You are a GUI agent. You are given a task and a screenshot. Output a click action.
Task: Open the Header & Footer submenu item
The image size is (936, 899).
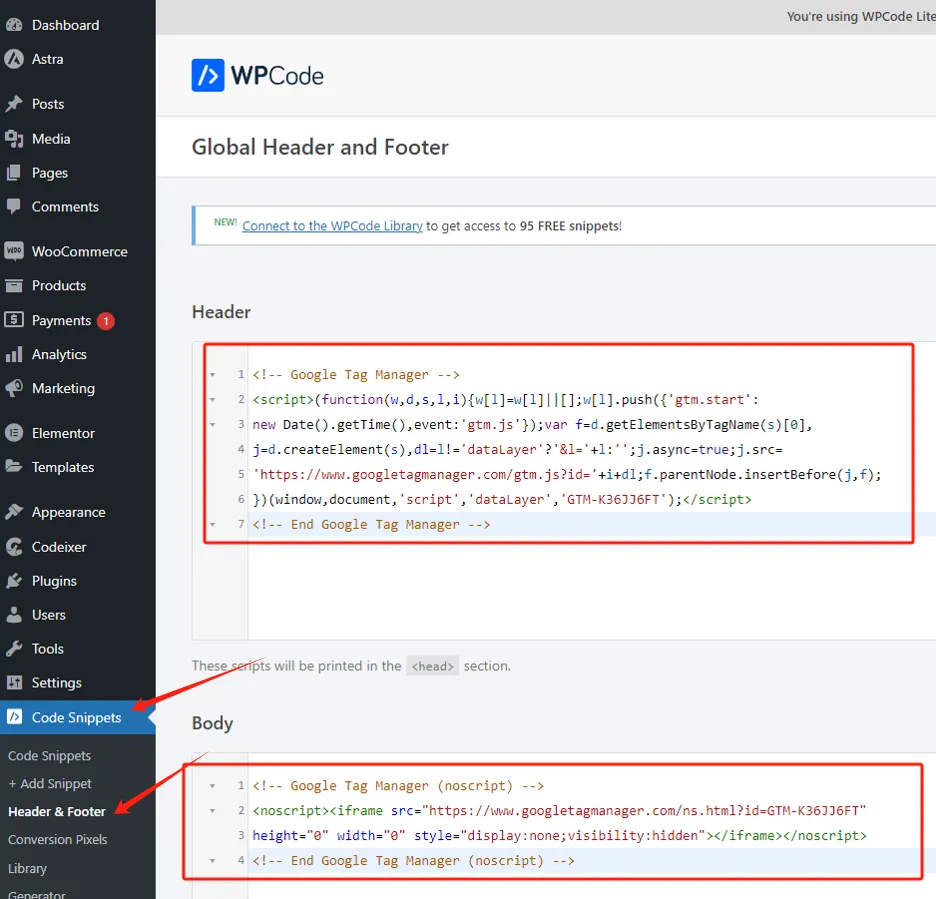pos(57,811)
